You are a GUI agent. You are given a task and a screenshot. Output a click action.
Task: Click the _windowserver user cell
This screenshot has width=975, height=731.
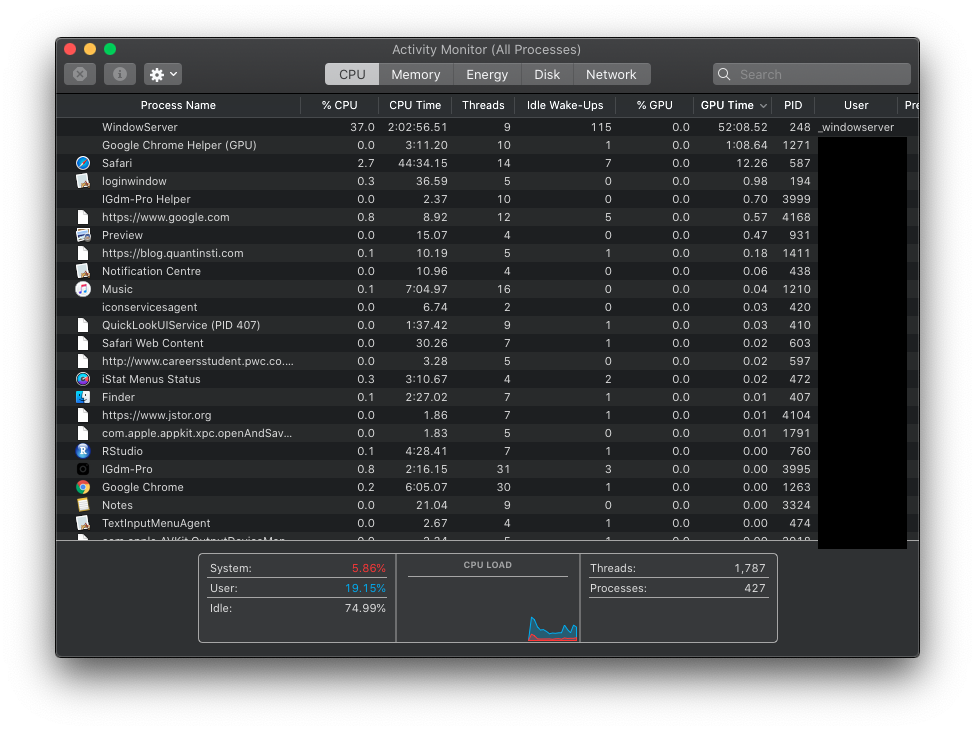pyautogui.click(x=856, y=127)
